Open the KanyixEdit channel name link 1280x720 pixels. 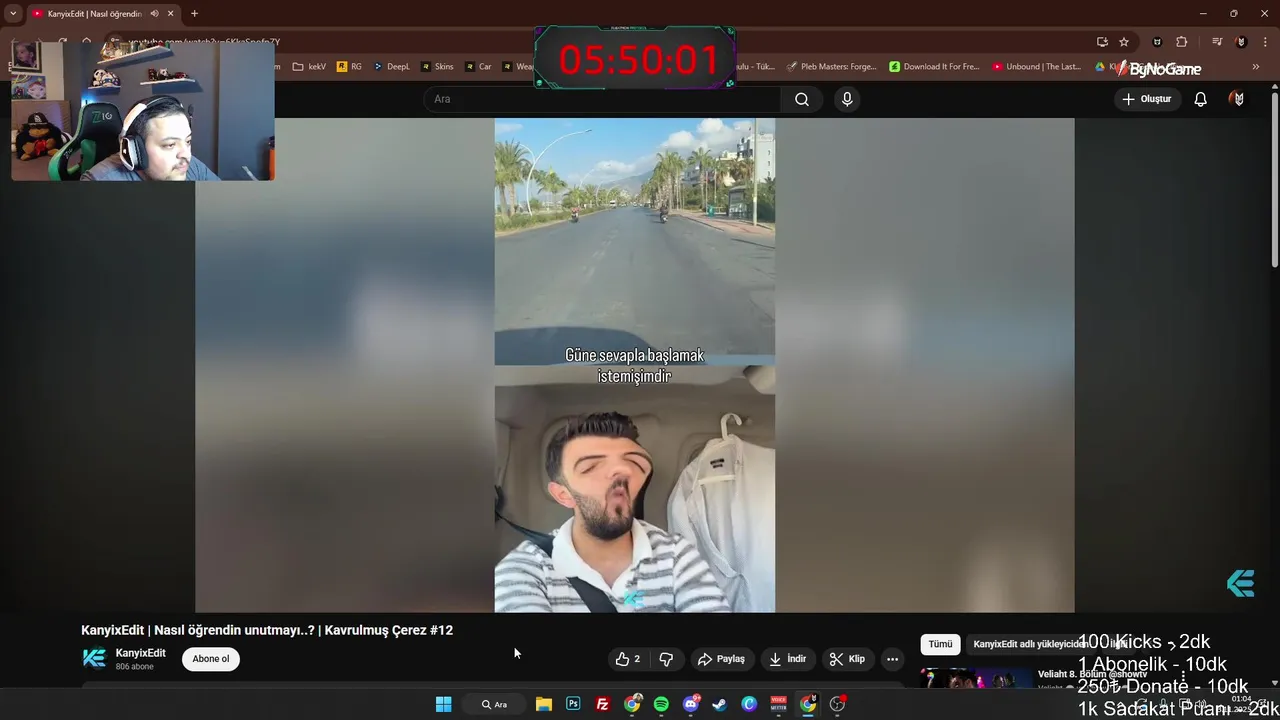[x=140, y=653]
